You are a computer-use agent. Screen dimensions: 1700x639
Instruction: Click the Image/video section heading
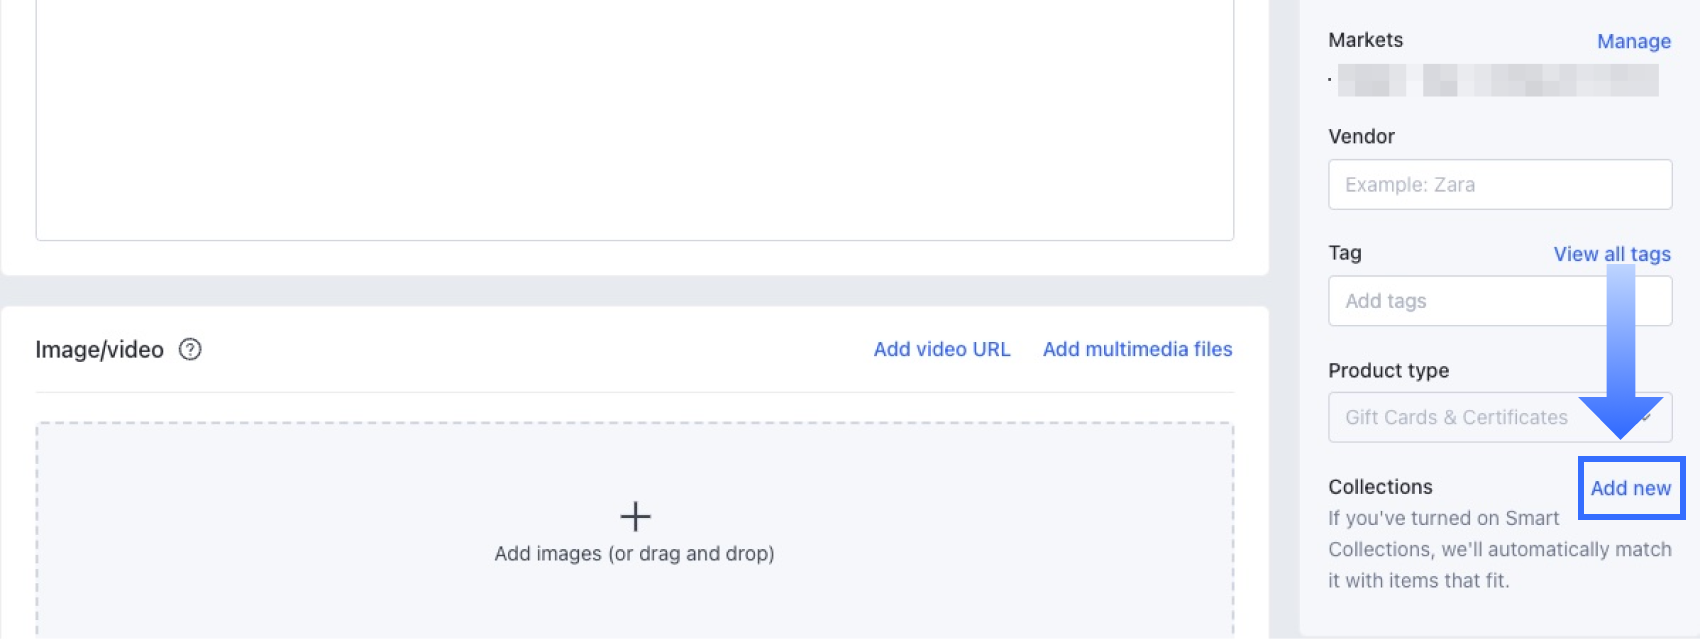pyautogui.click(x=99, y=350)
